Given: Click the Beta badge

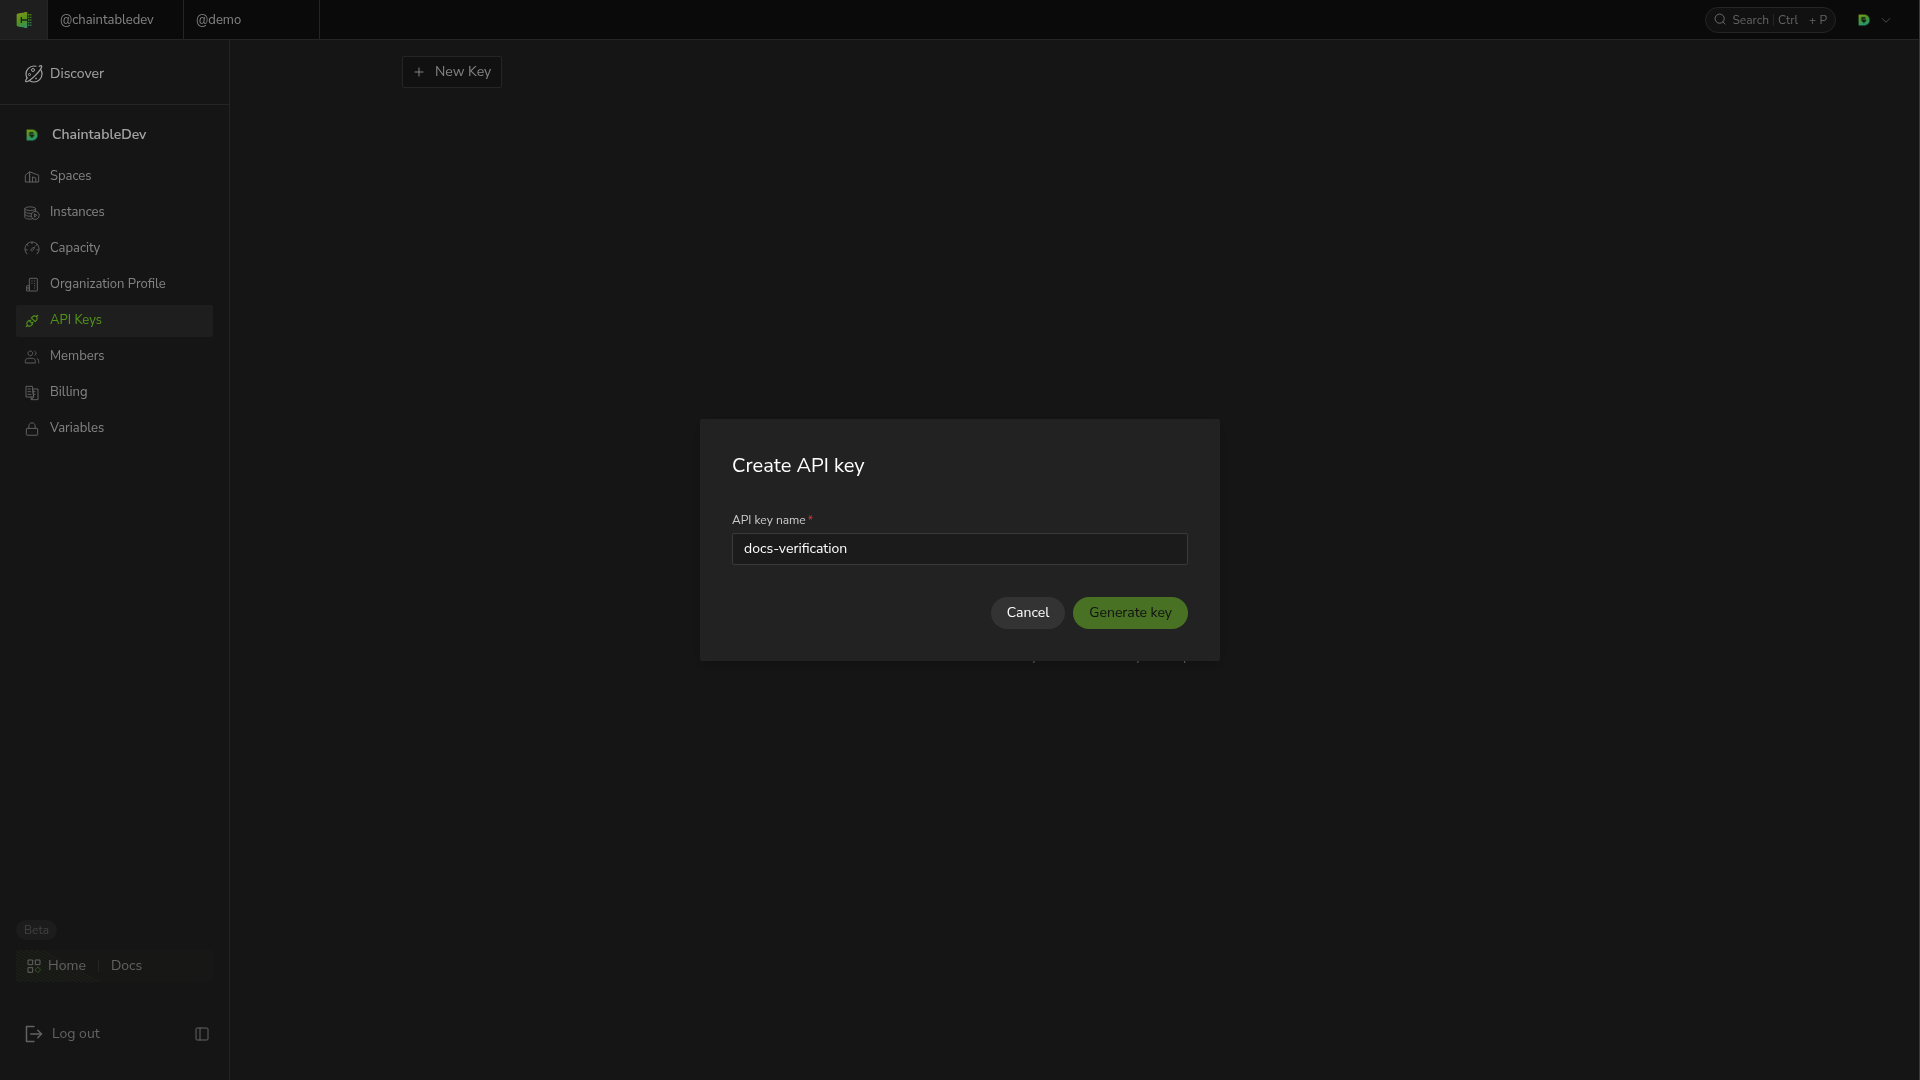Looking at the screenshot, I should click(x=36, y=930).
